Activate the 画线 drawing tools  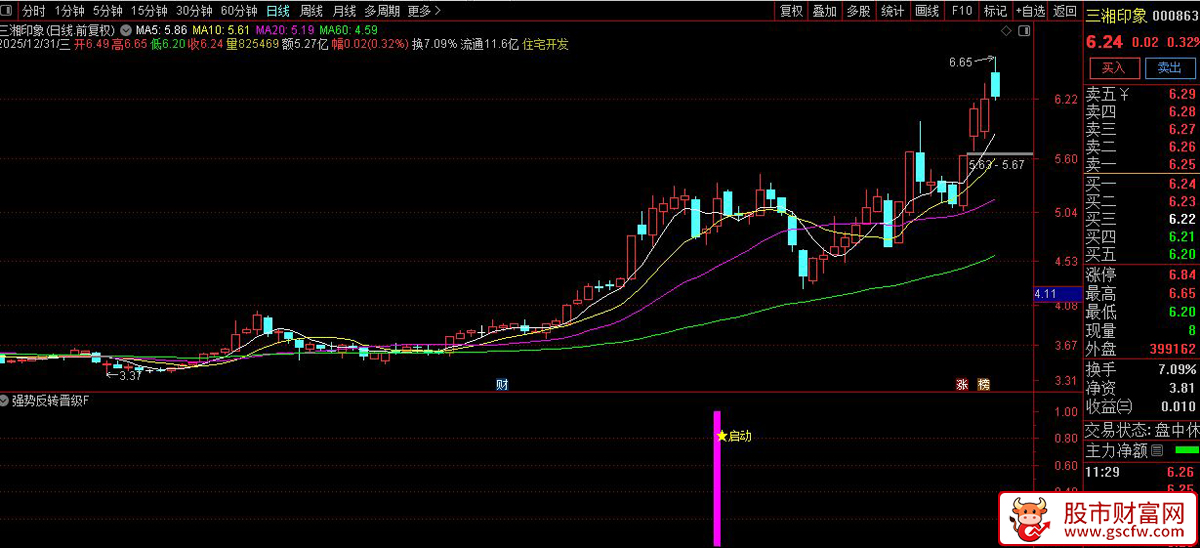927,11
